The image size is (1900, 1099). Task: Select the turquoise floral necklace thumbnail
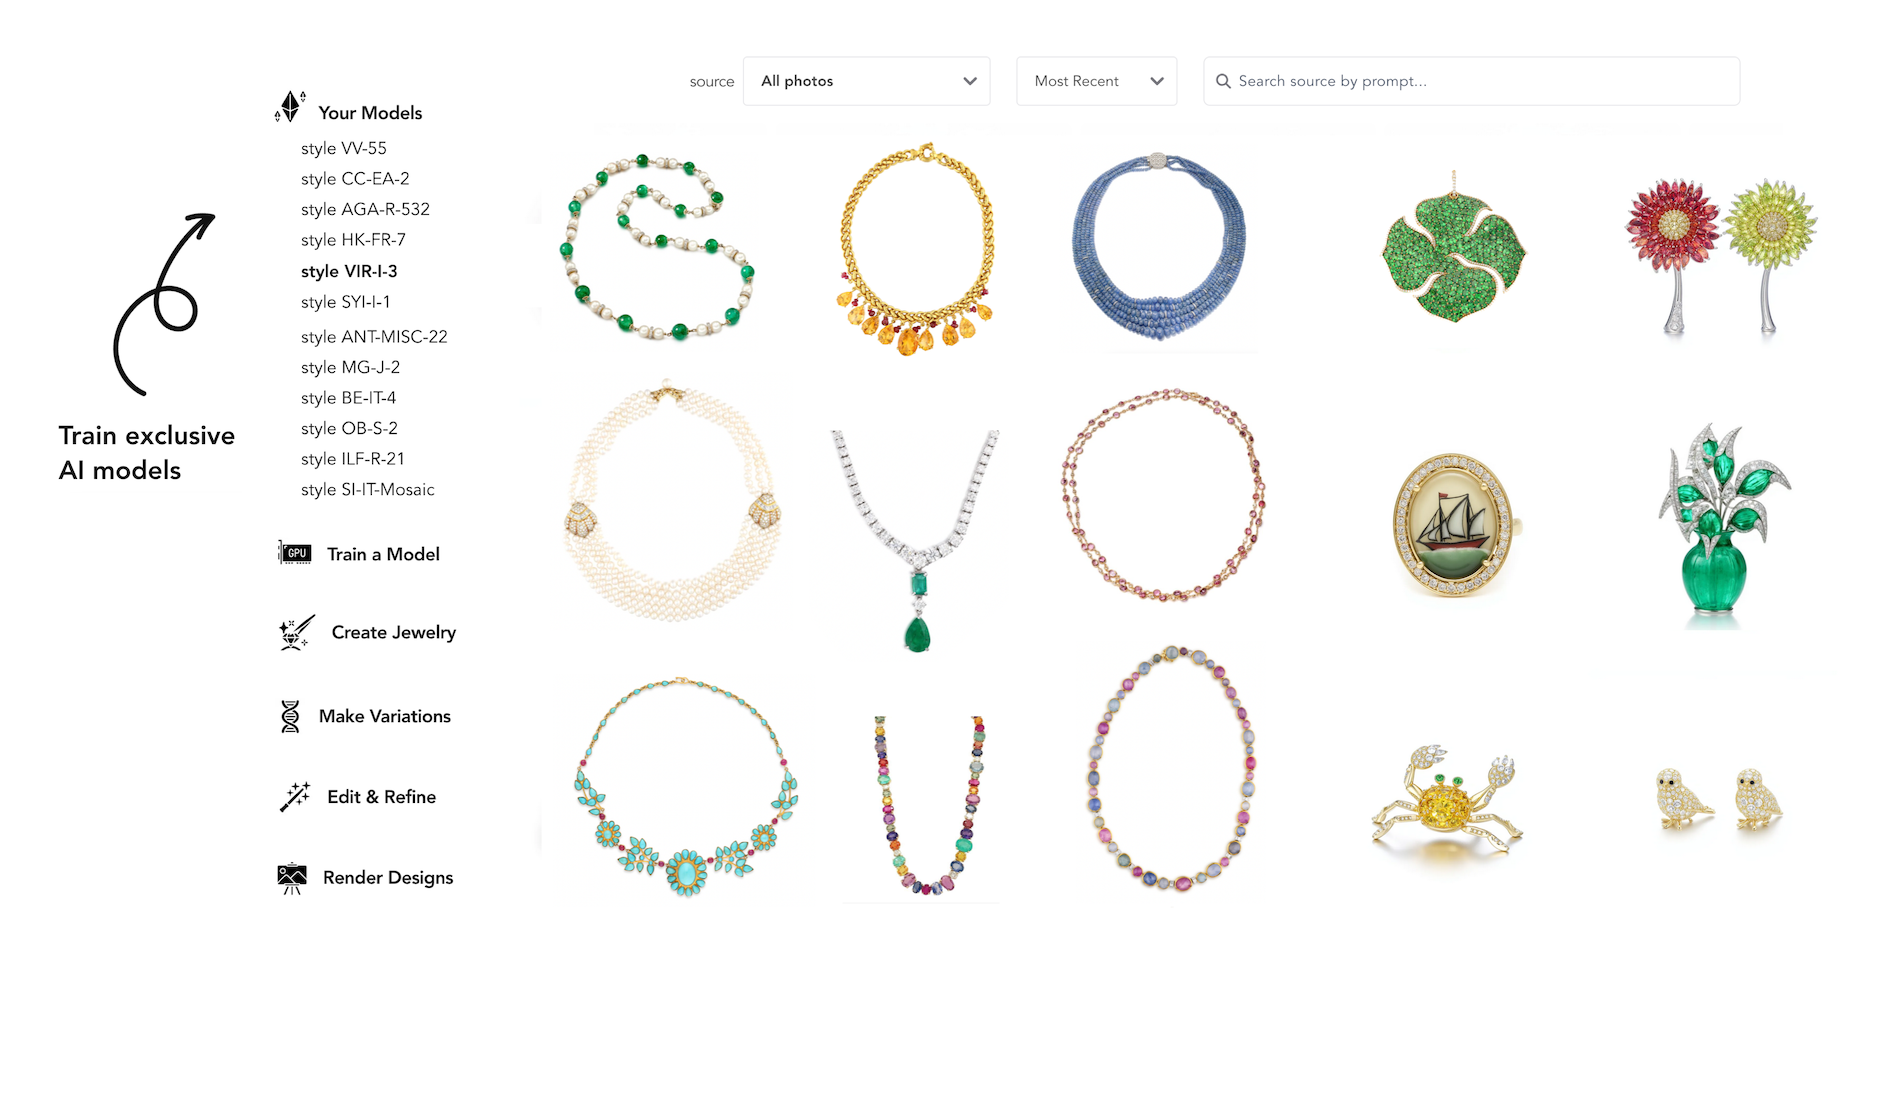[x=686, y=787]
